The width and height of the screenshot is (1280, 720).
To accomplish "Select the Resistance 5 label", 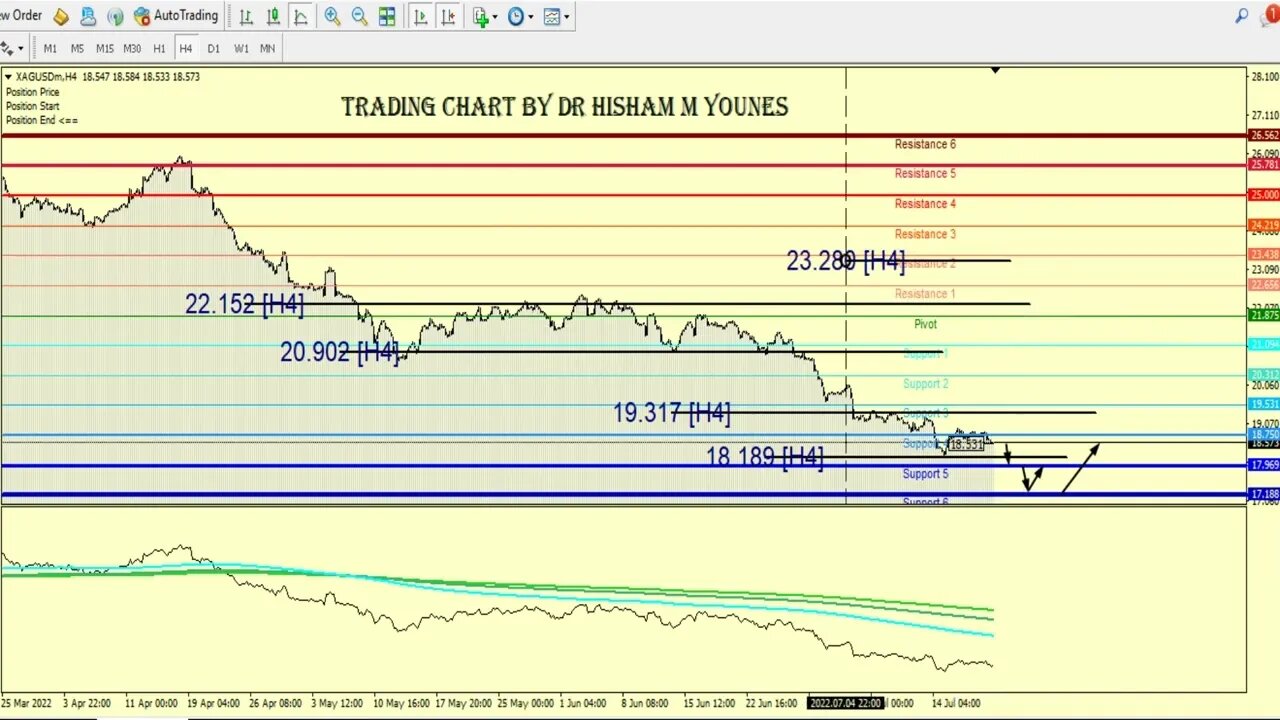I will tap(925, 174).
